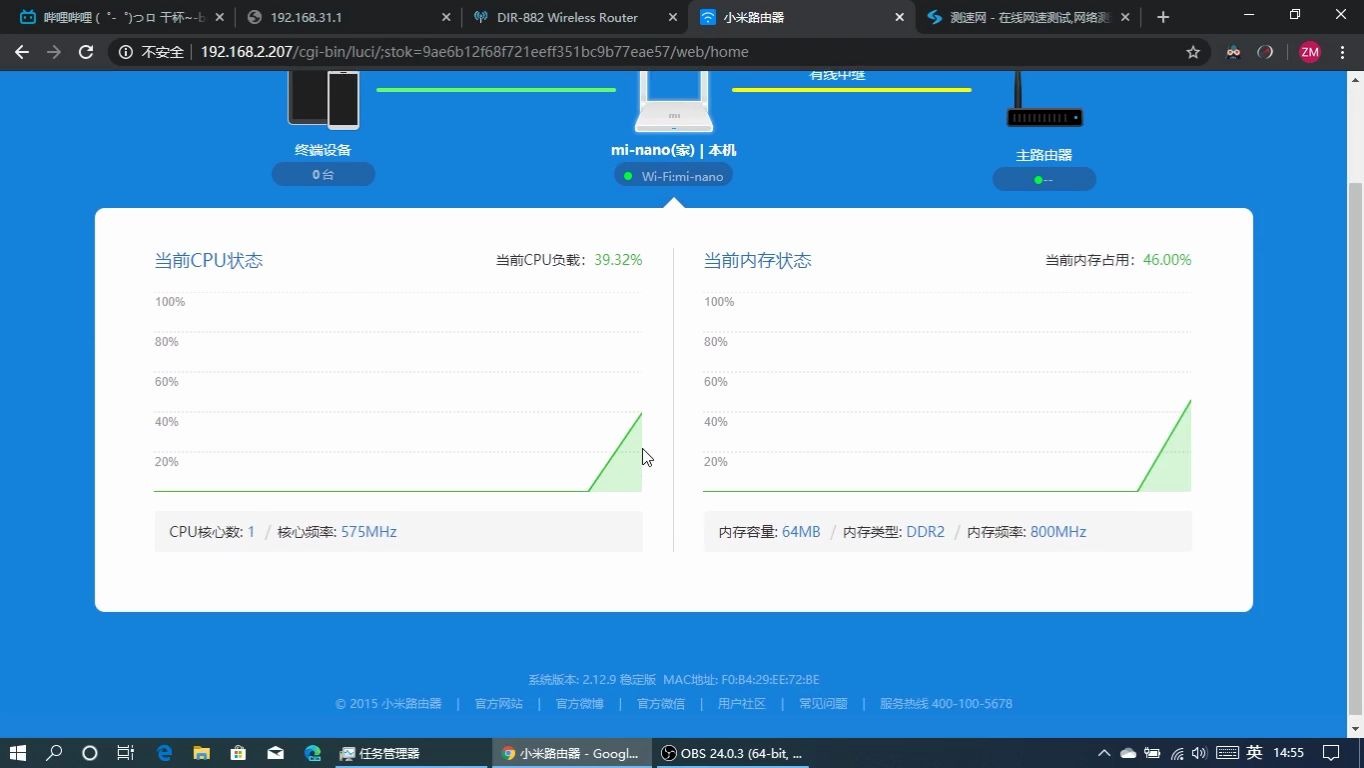1364x768 pixels.
Task: Switch to the 测速网 speed test tab
Action: pos(1028,17)
